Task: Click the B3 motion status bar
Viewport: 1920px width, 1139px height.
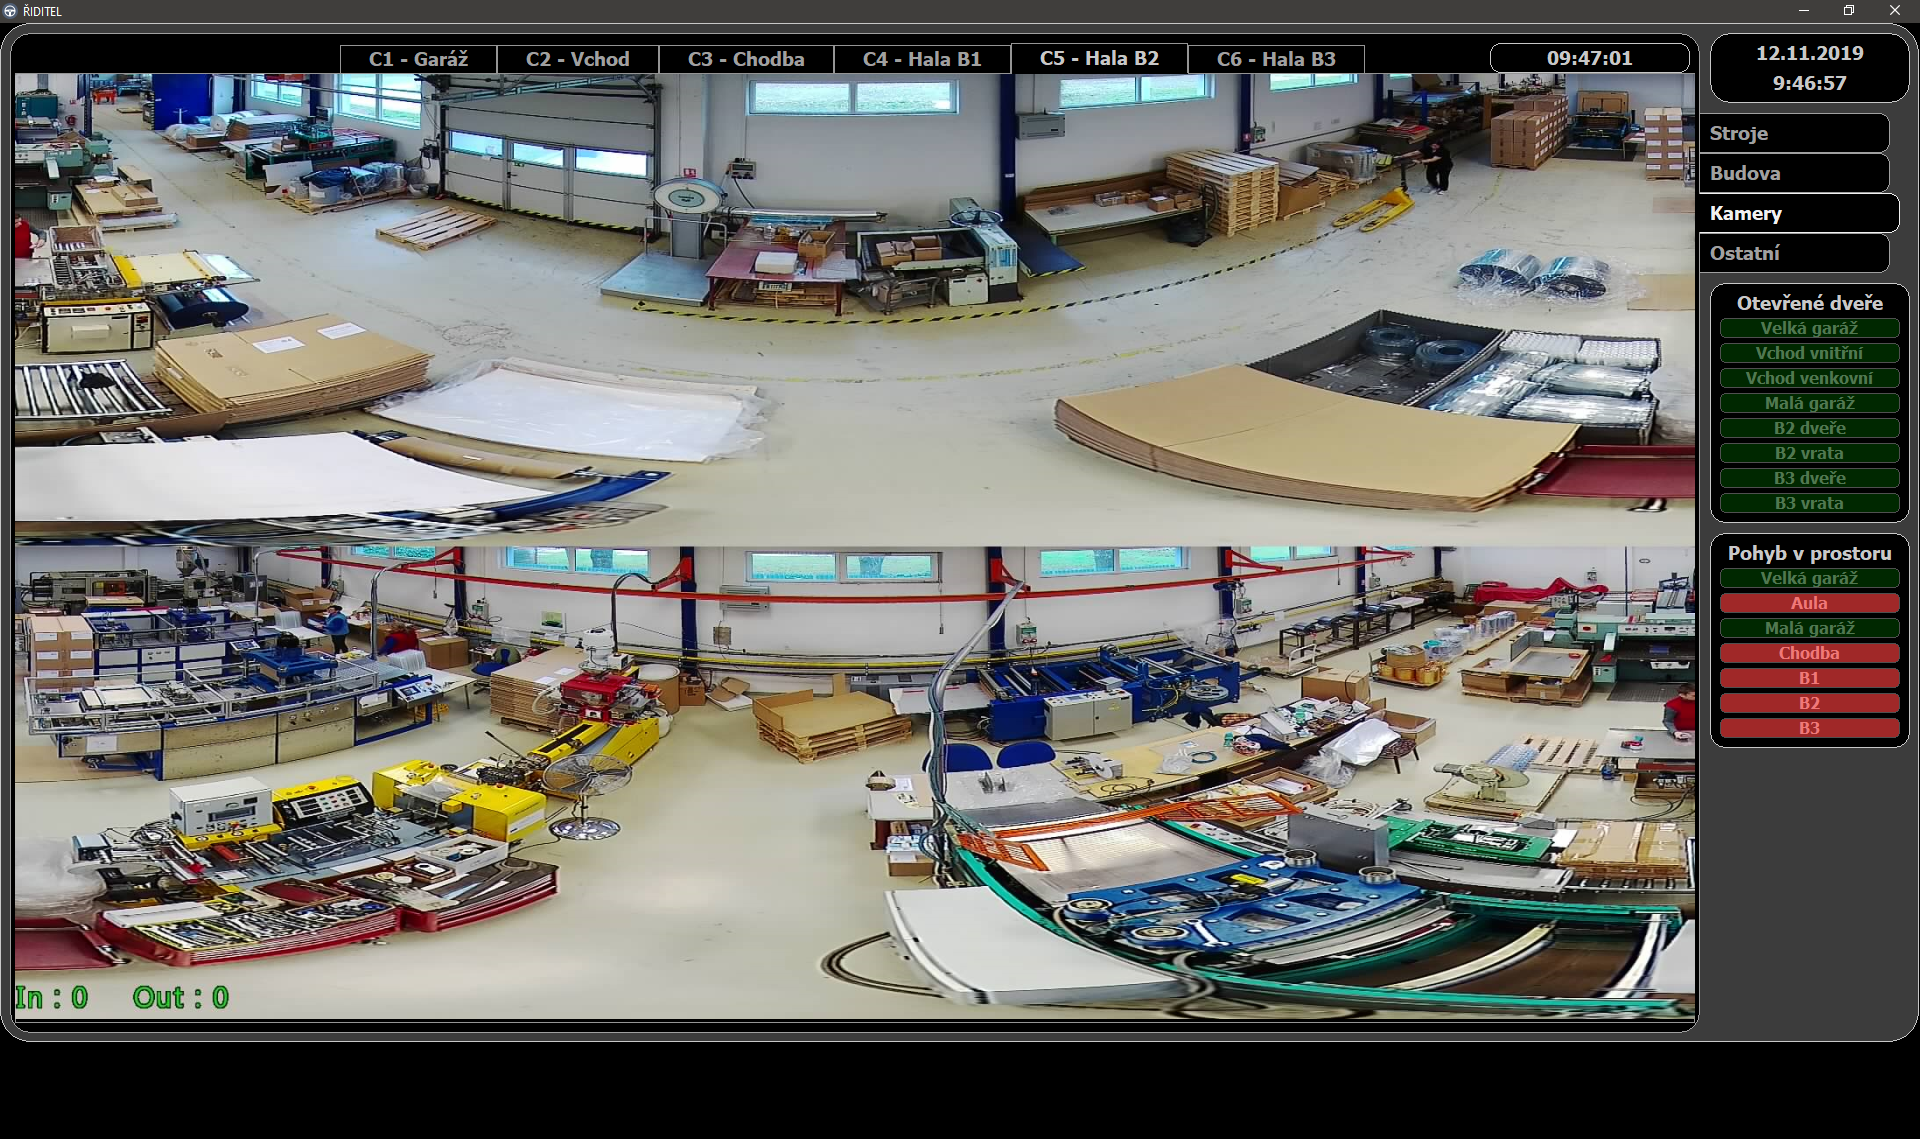Action: point(1808,728)
